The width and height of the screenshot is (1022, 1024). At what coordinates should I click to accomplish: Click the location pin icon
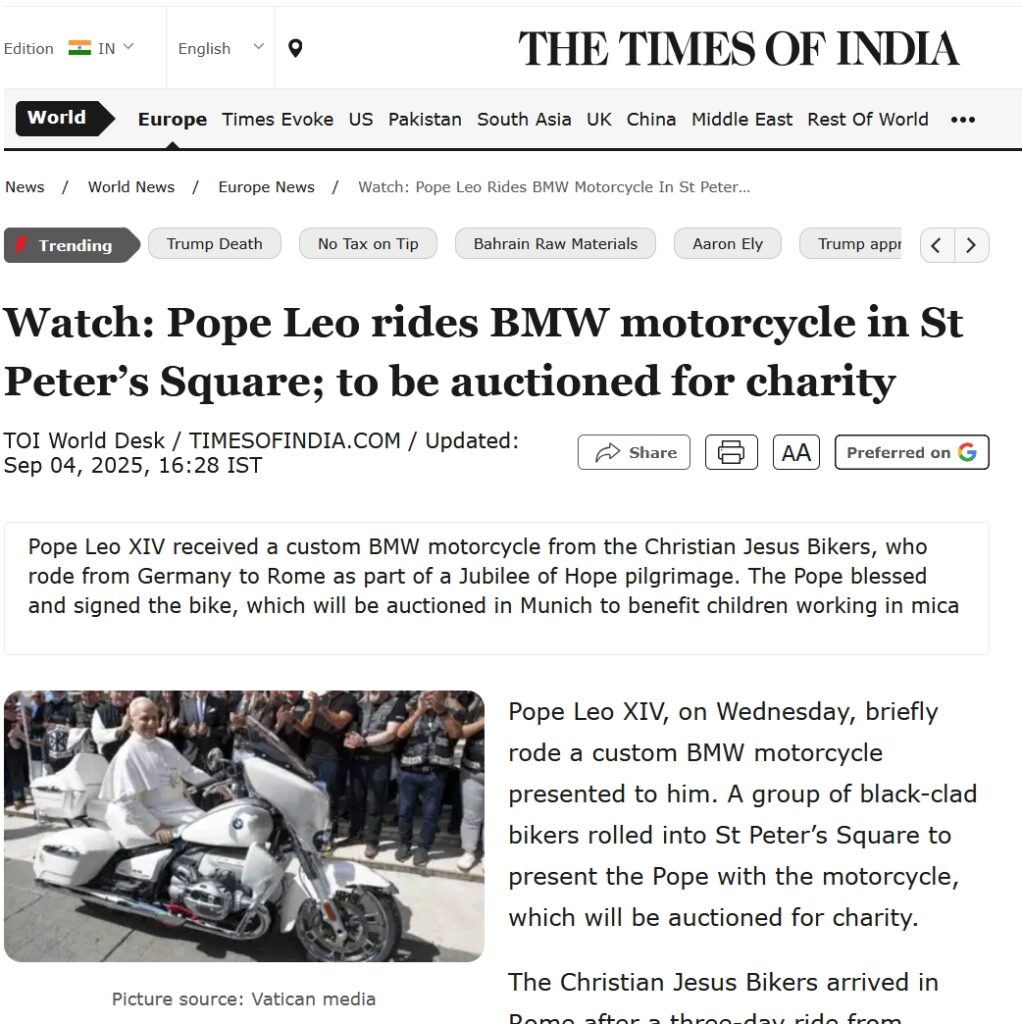click(x=295, y=48)
